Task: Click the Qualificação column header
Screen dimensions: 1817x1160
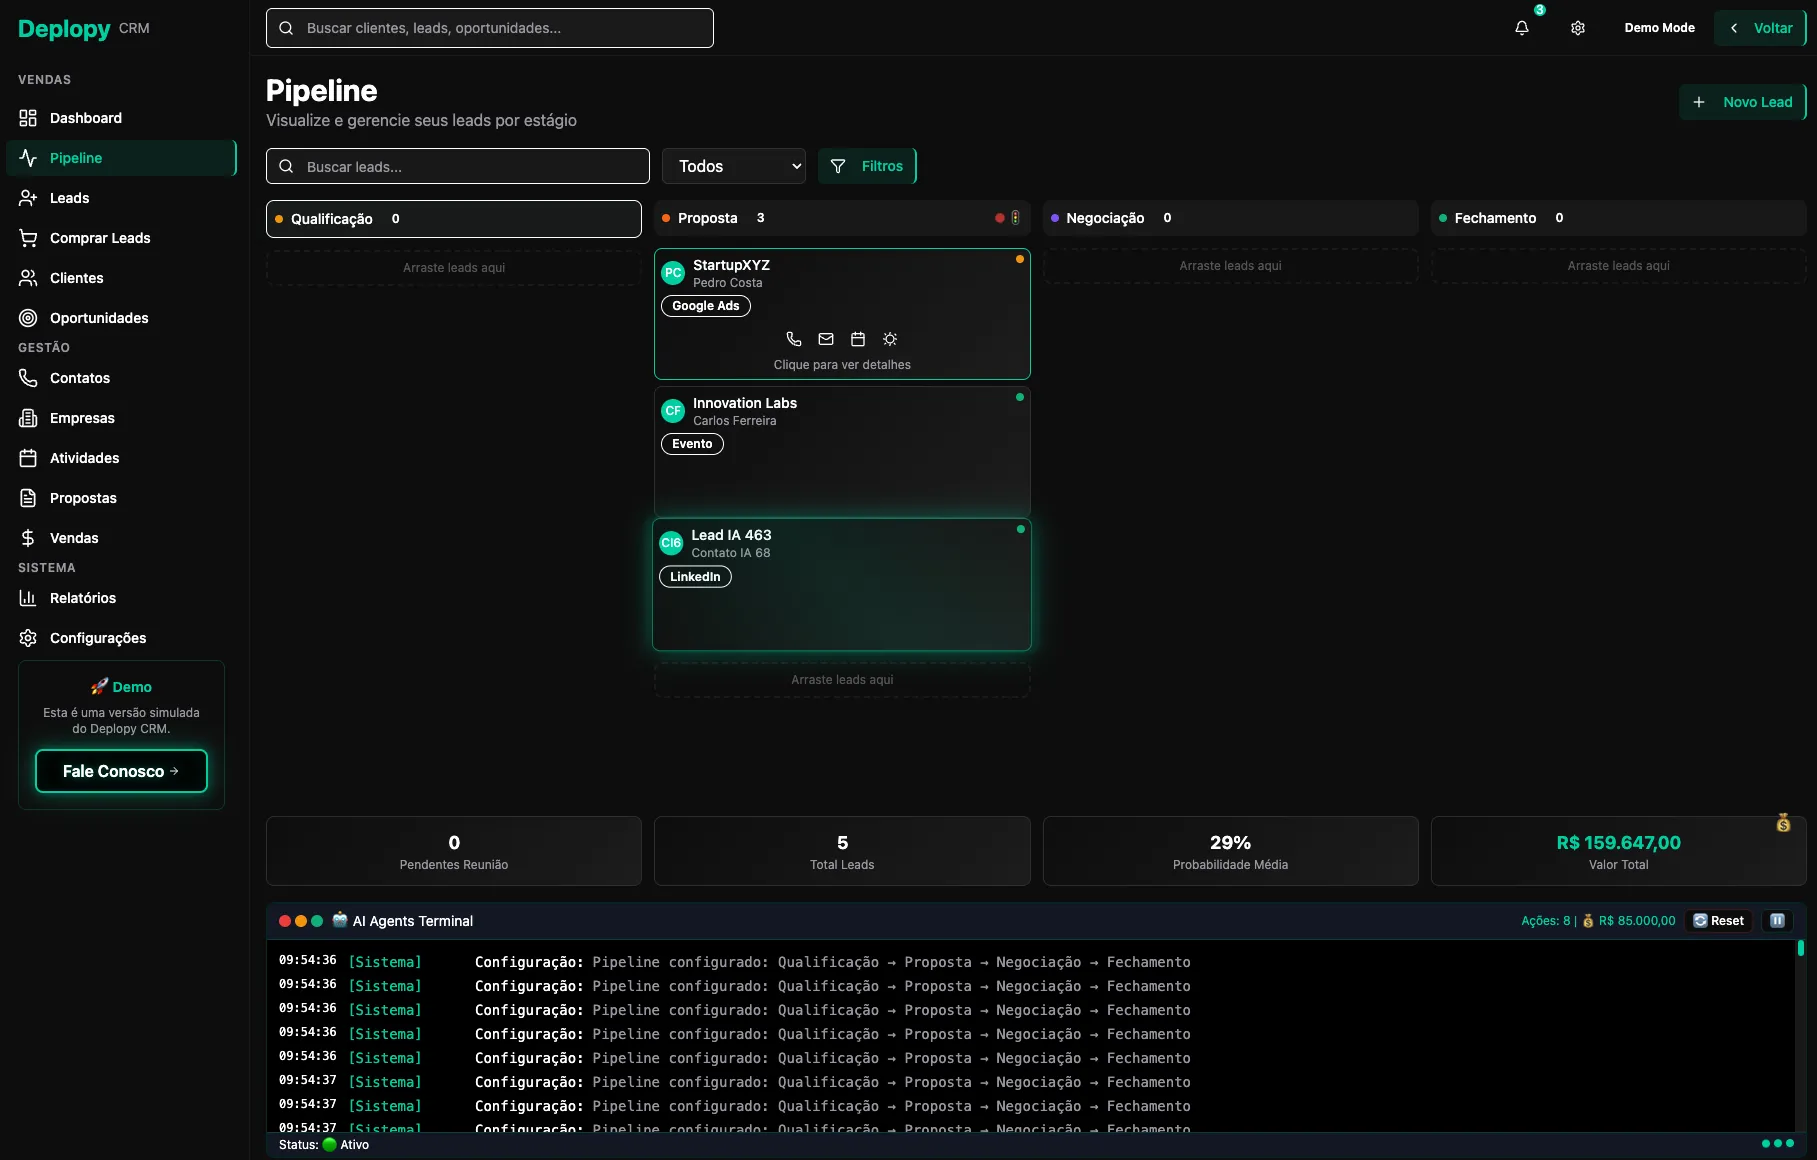Action: coord(454,219)
